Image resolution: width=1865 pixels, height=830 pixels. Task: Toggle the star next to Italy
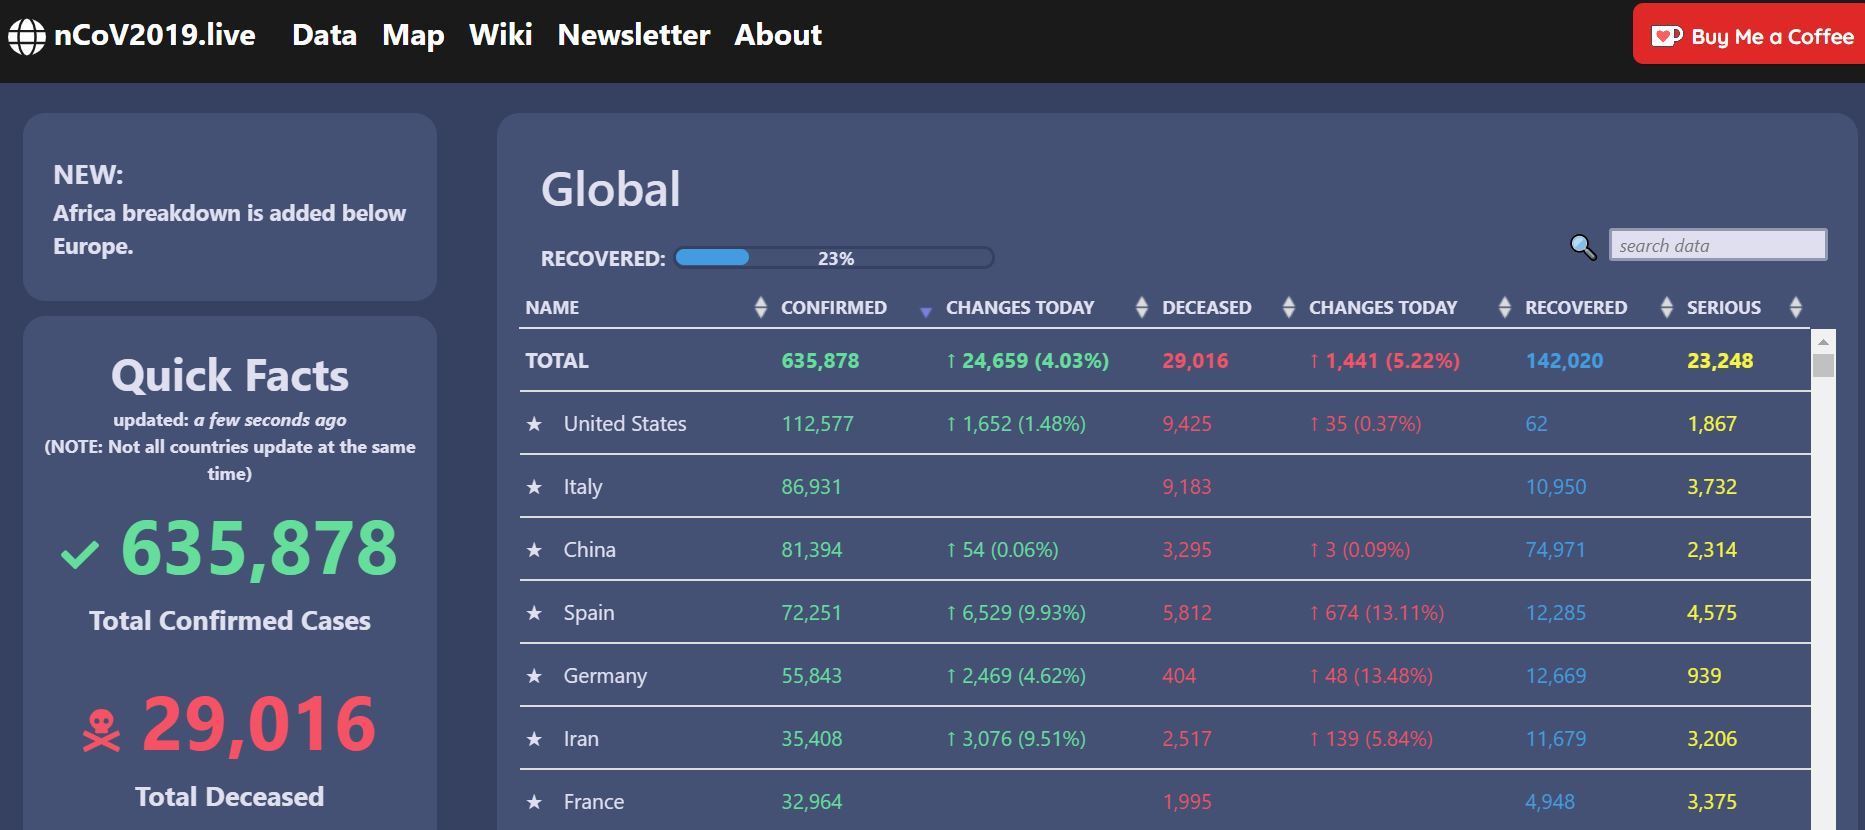pos(535,487)
